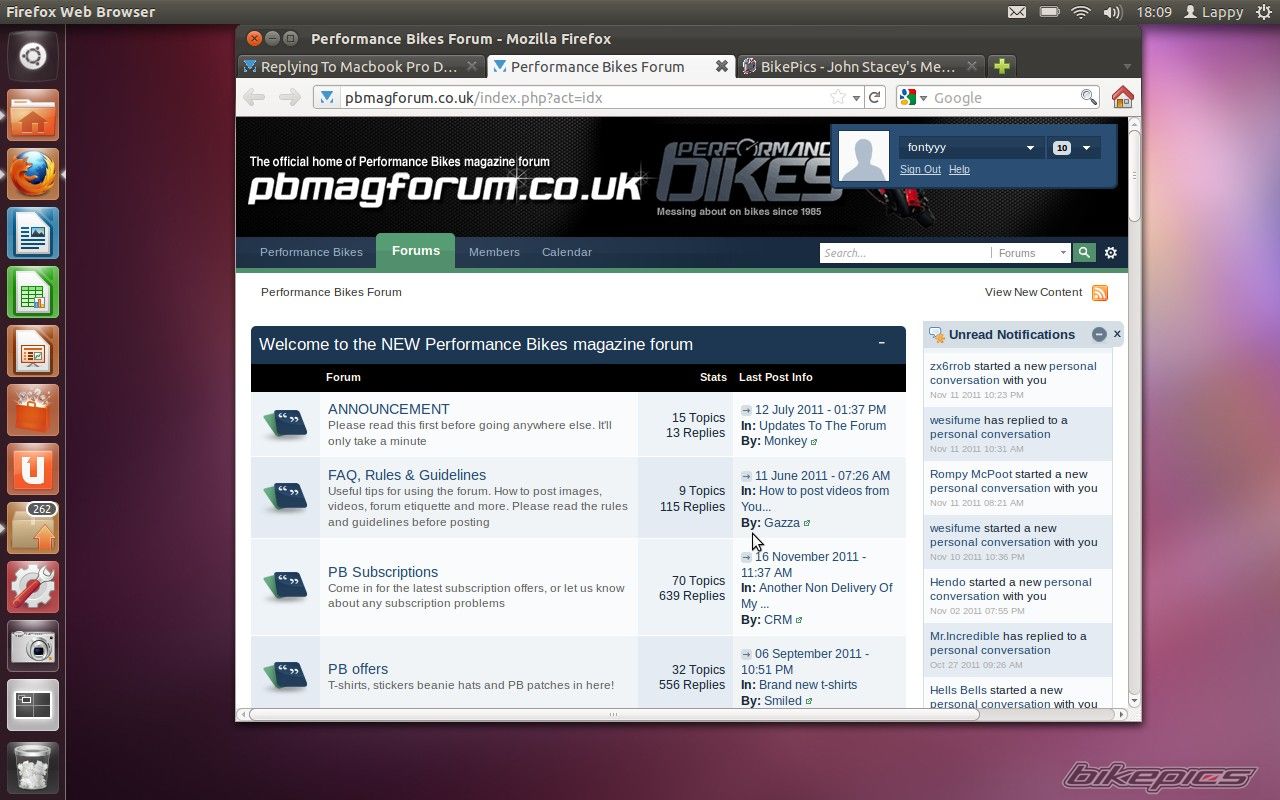1280x800 pixels.
Task: Open advanced search gear icon
Action: click(1111, 253)
